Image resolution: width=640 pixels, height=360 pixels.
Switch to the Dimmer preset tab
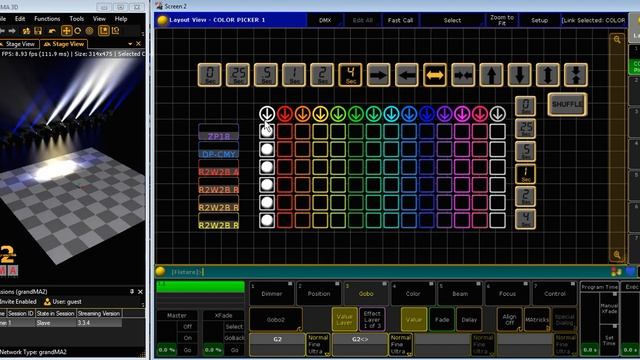point(271,293)
